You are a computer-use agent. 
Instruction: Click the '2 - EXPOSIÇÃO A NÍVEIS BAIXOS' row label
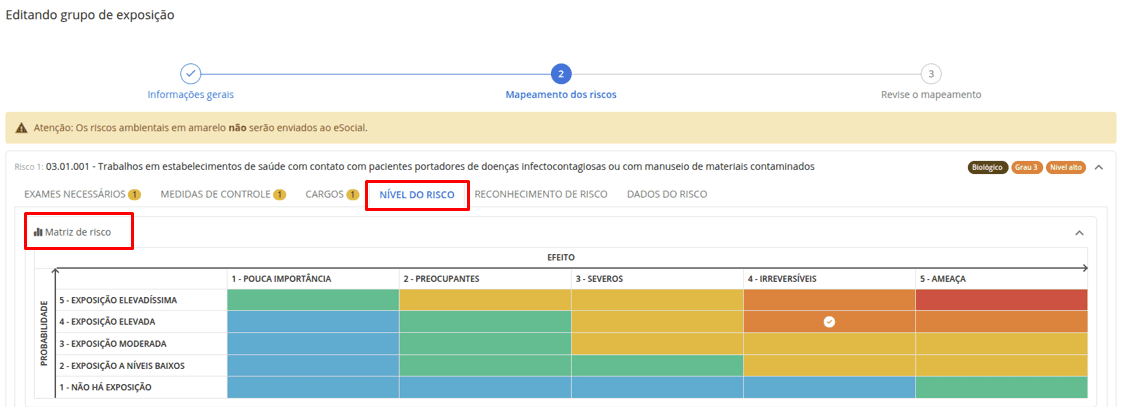122,365
